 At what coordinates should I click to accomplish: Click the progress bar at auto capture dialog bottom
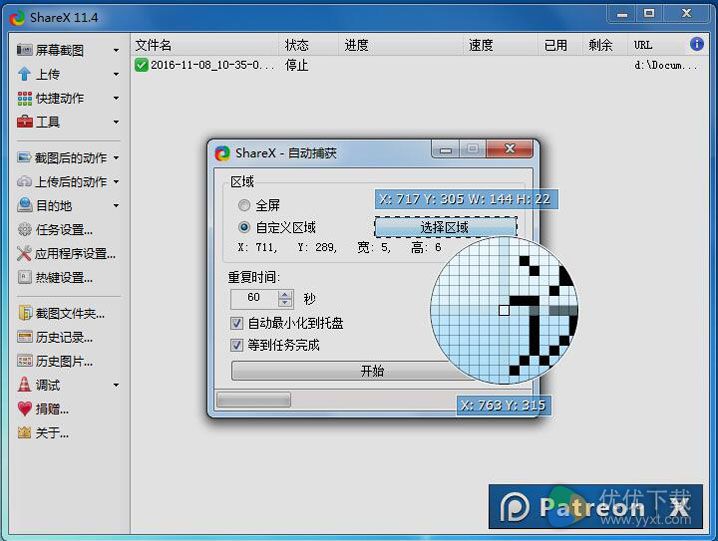point(253,400)
